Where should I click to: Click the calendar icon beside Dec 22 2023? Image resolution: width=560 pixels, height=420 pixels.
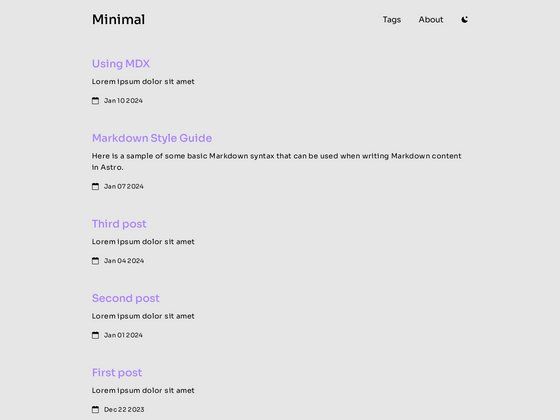click(95, 409)
